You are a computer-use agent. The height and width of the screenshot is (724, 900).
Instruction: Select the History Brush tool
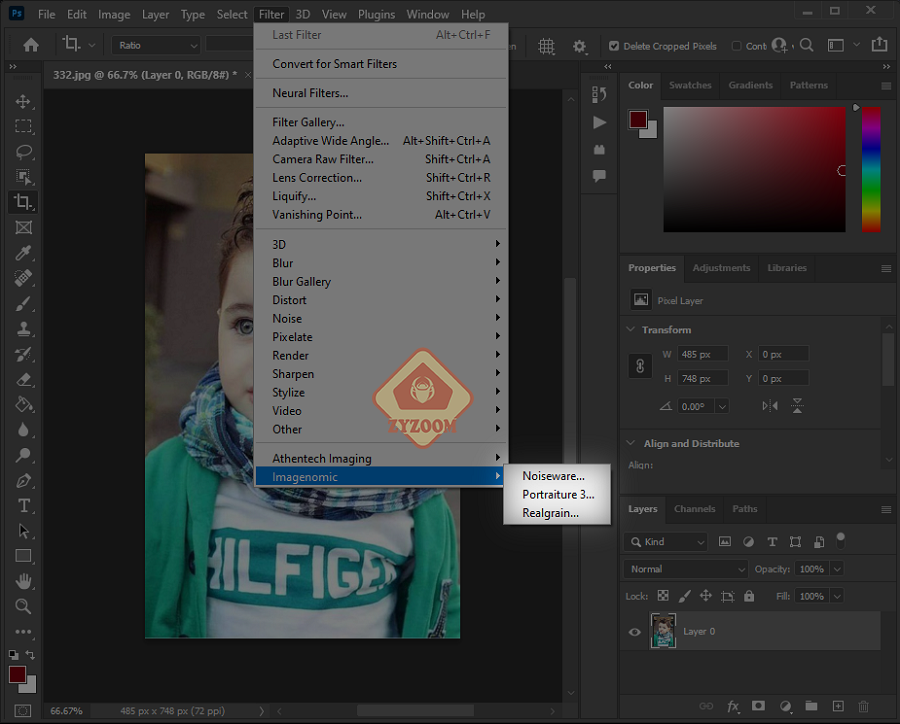coord(23,354)
